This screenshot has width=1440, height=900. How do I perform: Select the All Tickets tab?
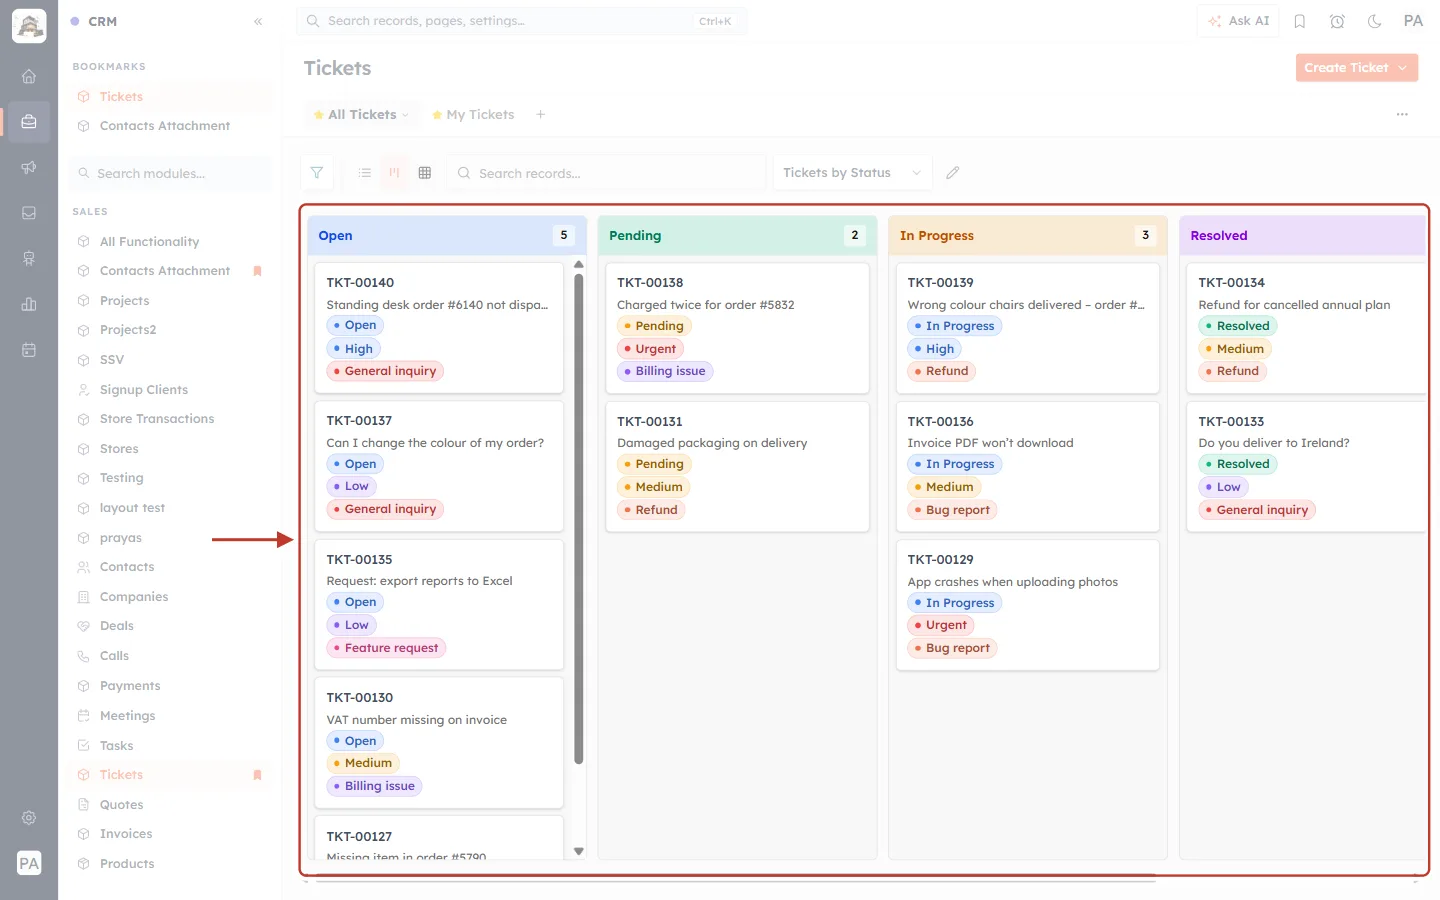(361, 115)
